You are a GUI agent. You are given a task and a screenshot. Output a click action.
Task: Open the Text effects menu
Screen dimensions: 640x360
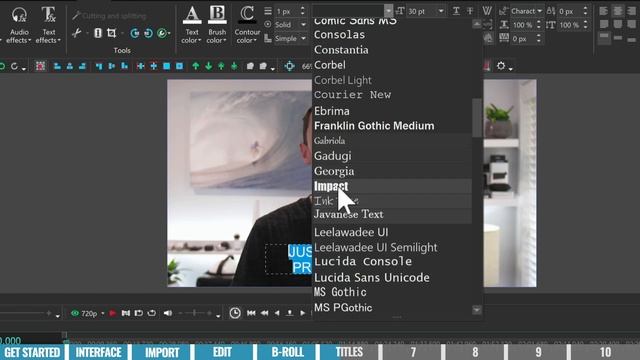point(48,25)
